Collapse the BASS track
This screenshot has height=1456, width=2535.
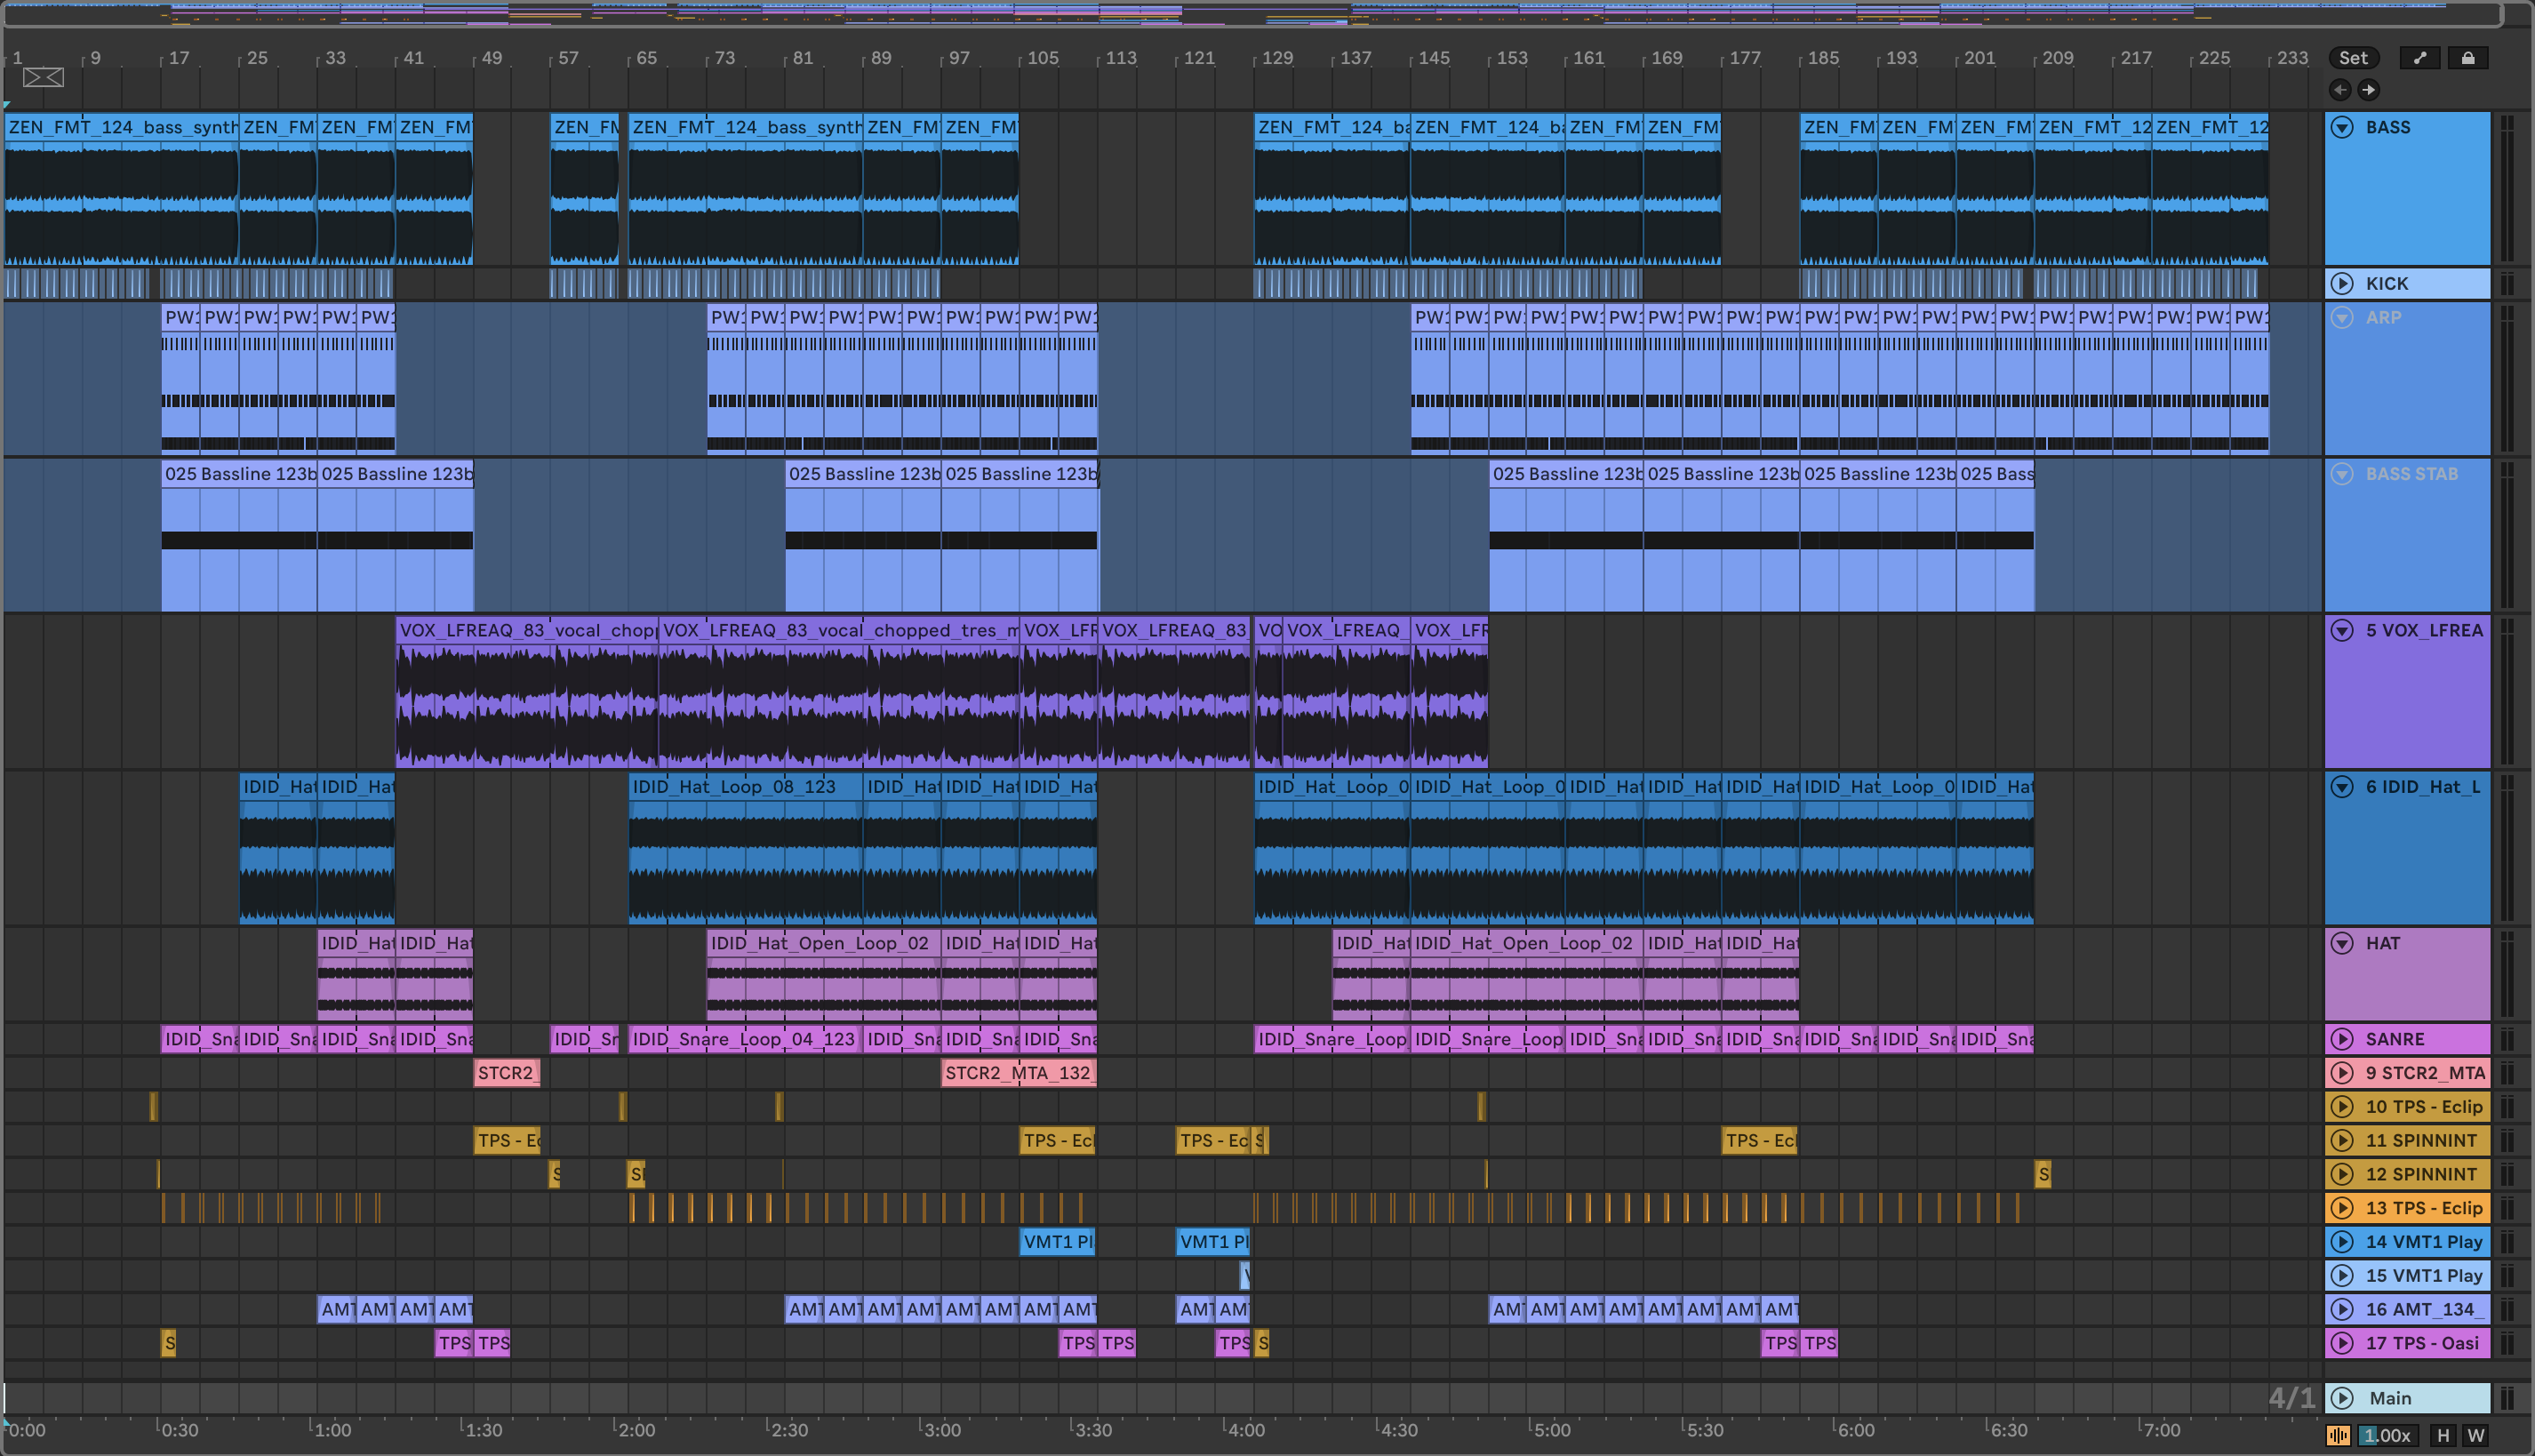point(2342,127)
